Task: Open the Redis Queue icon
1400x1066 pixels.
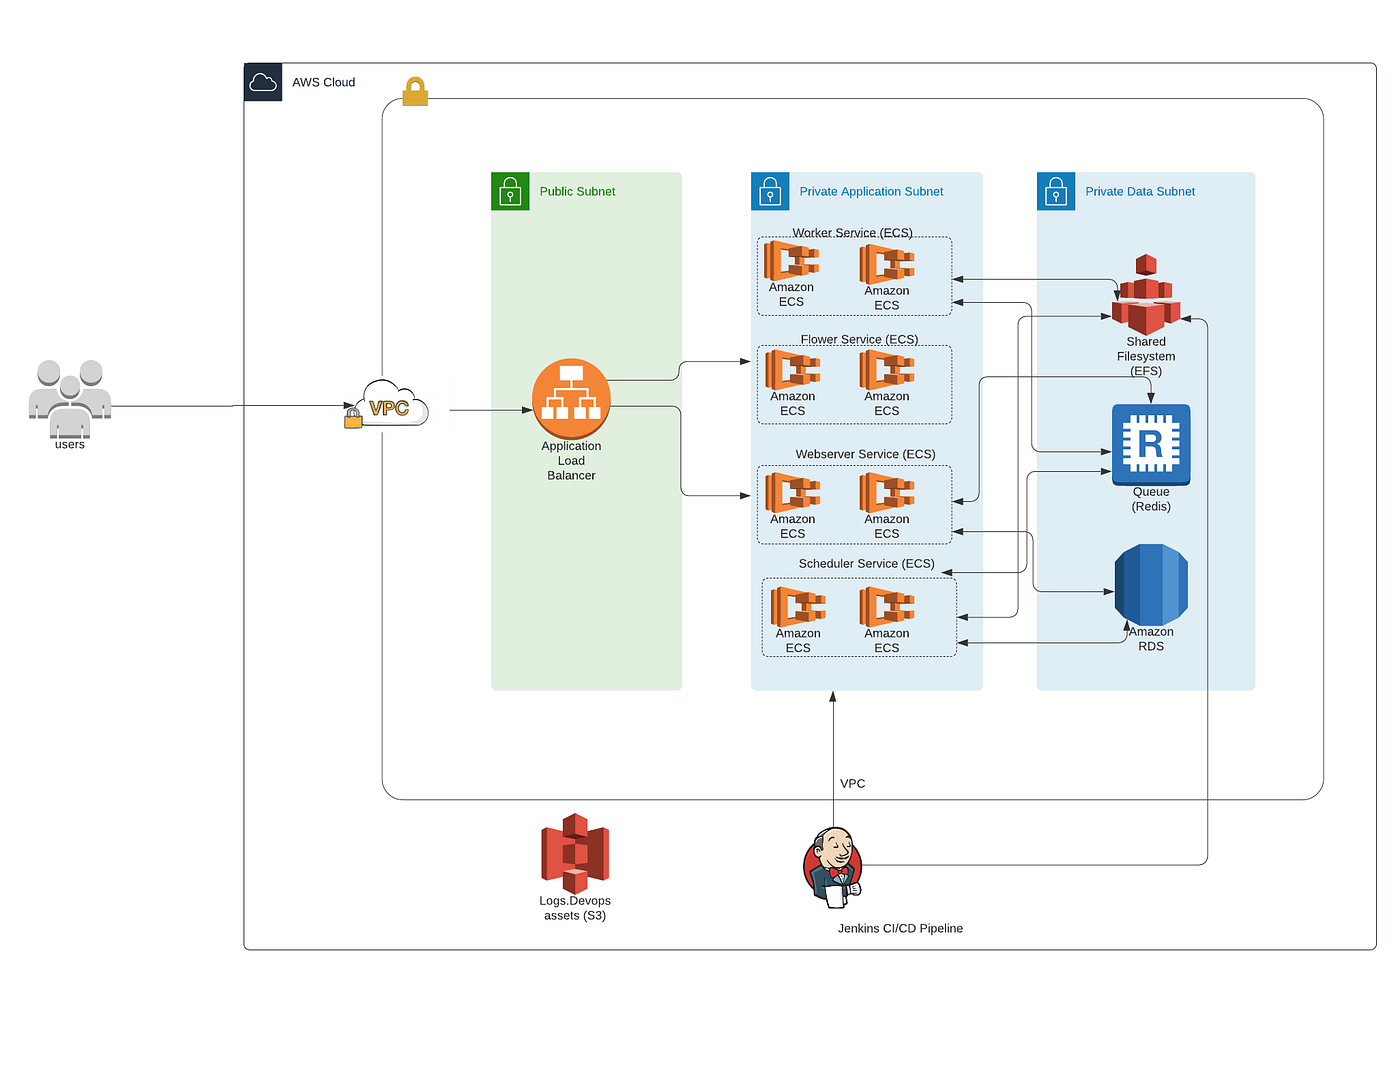Action: [x=1151, y=443]
